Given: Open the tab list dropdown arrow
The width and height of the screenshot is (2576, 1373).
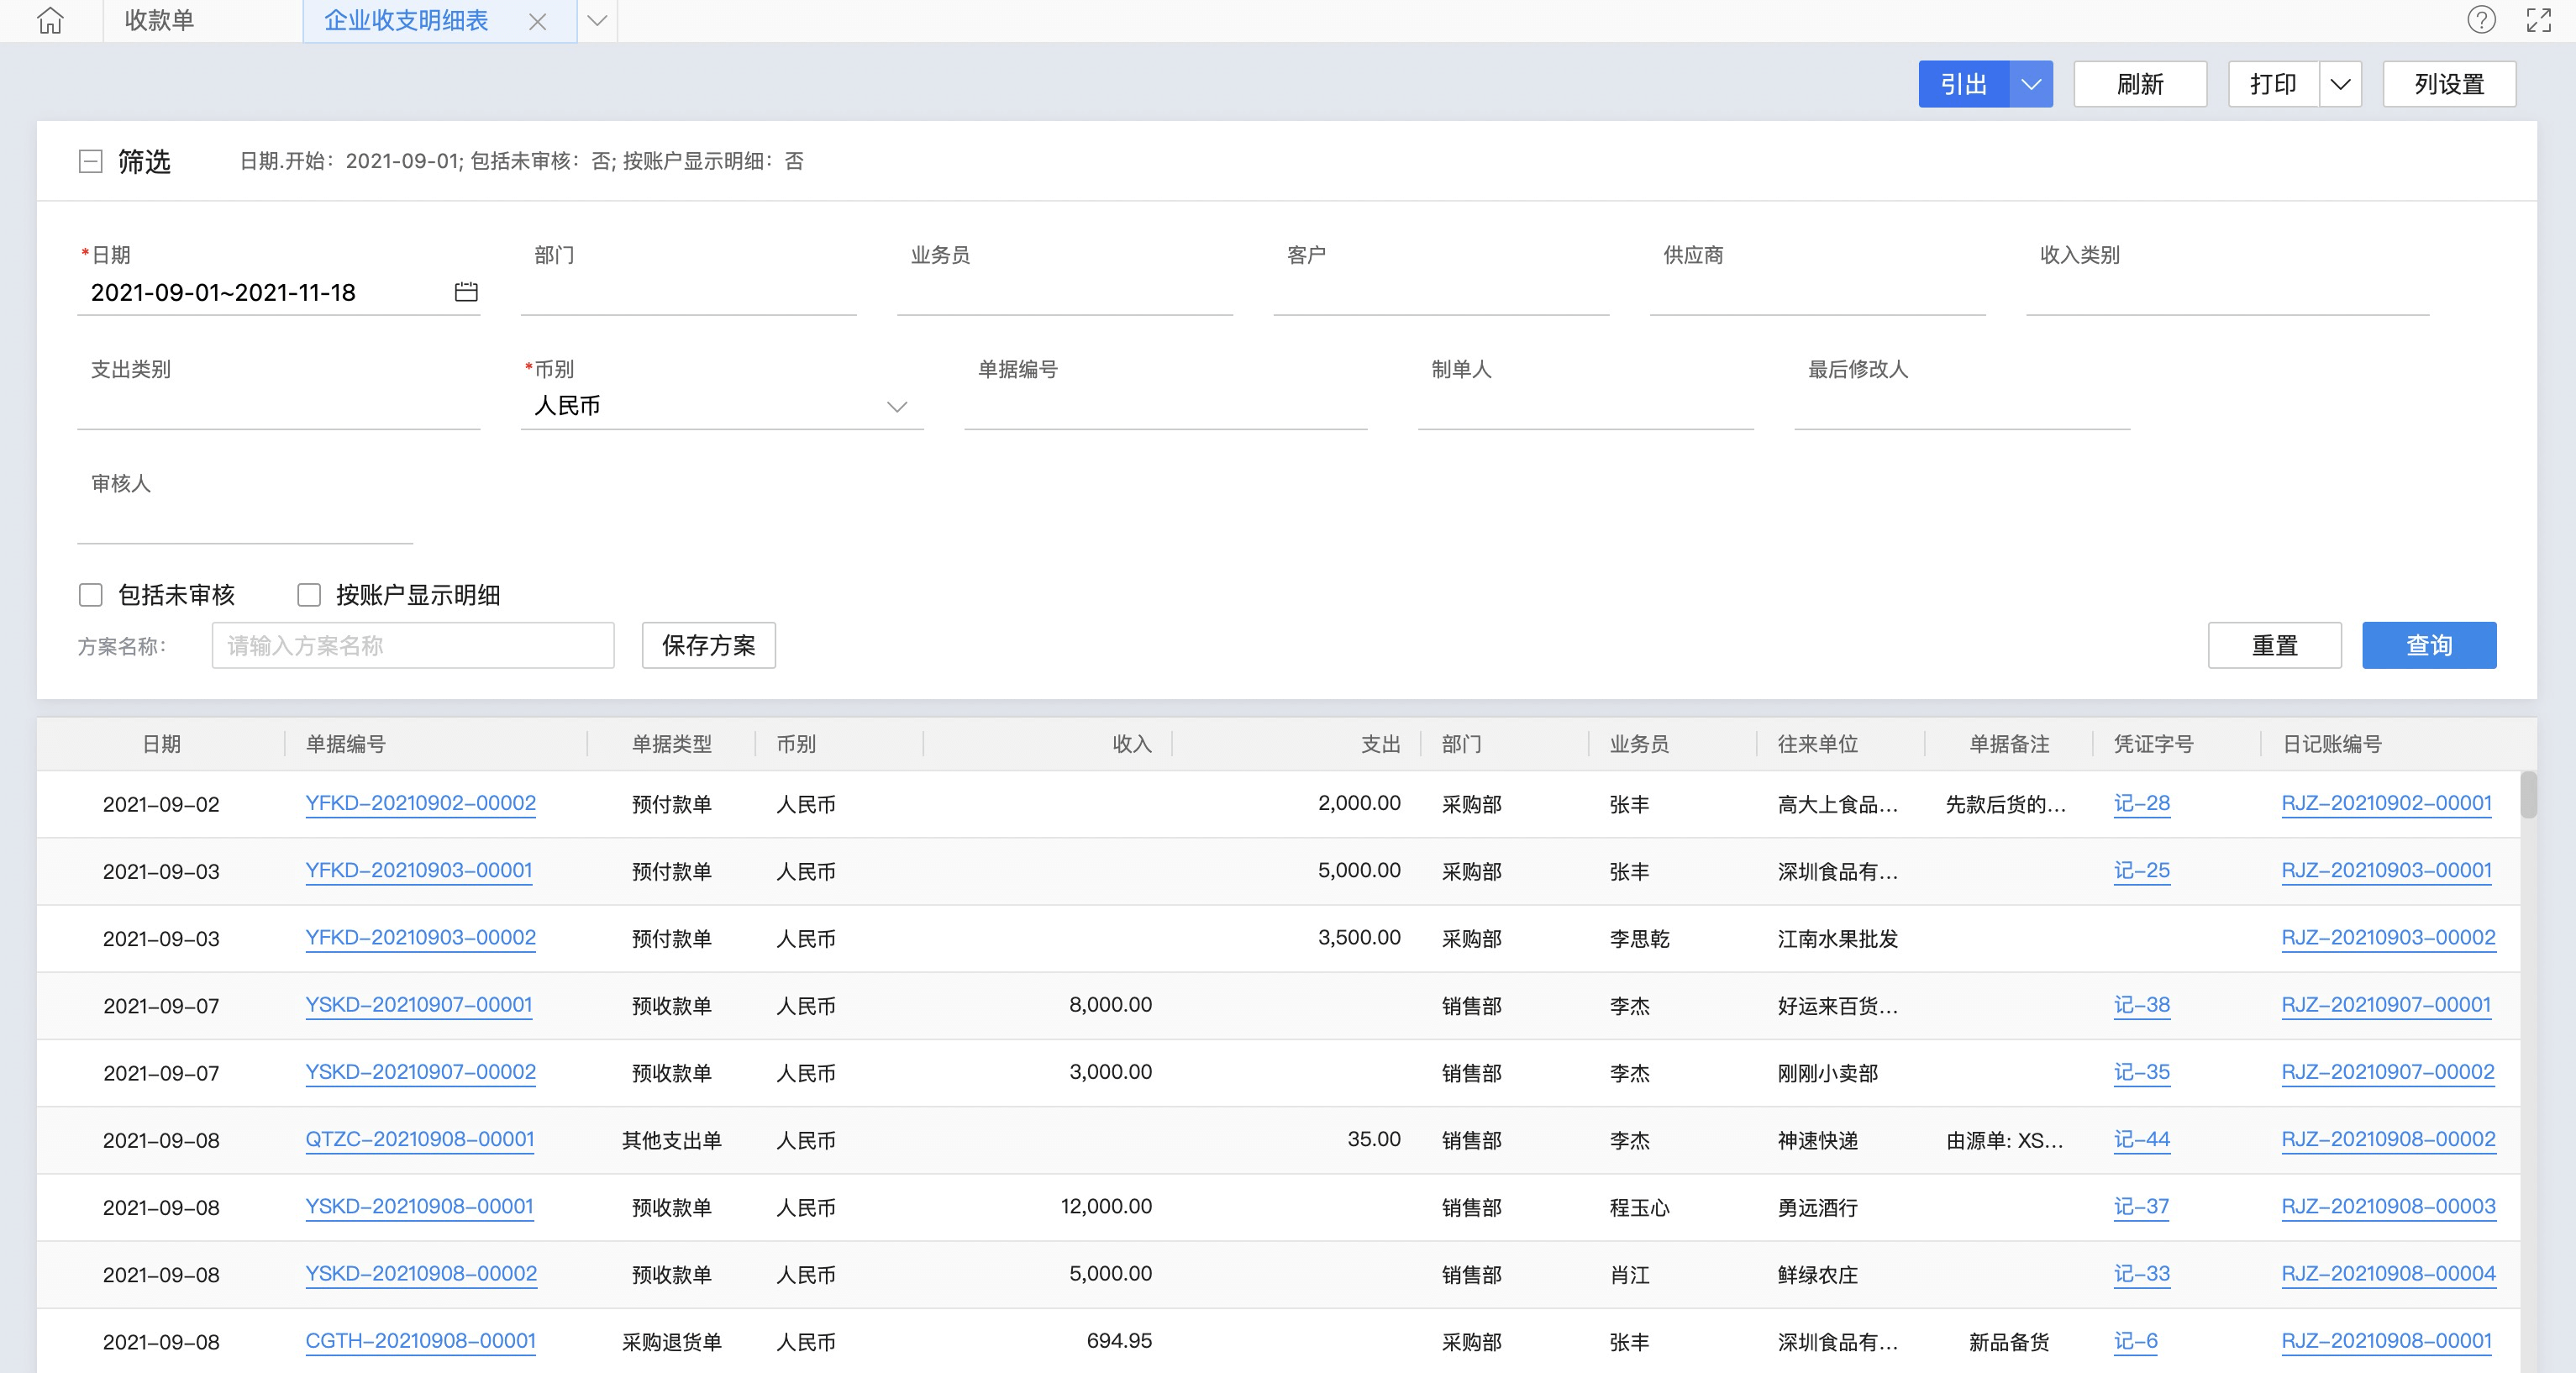Looking at the screenshot, I should (597, 21).
